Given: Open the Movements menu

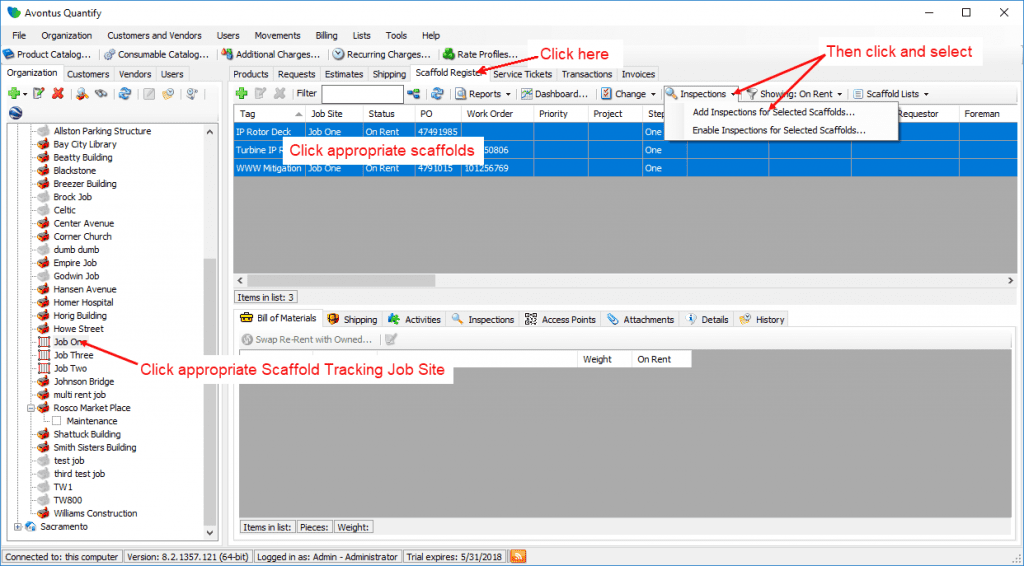Looking at the screenshot, I should click(278, 35).
